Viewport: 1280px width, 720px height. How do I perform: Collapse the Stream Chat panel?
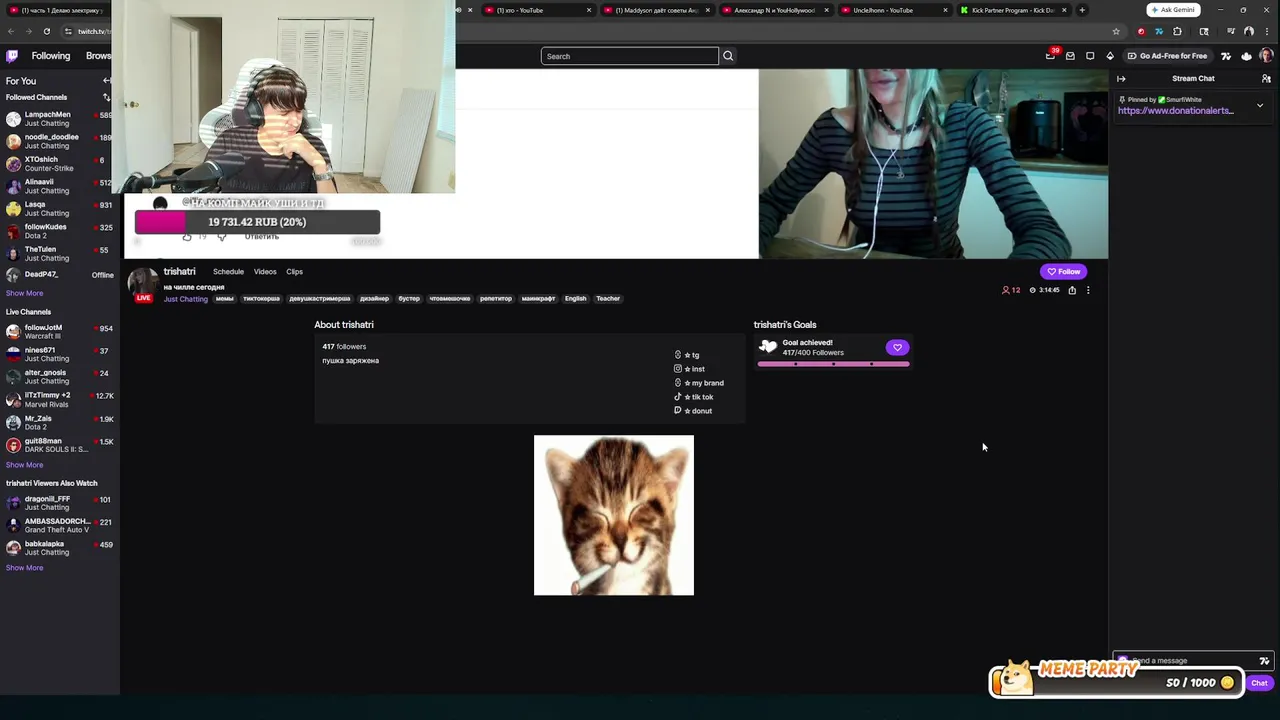click(x=1121, y=78)
